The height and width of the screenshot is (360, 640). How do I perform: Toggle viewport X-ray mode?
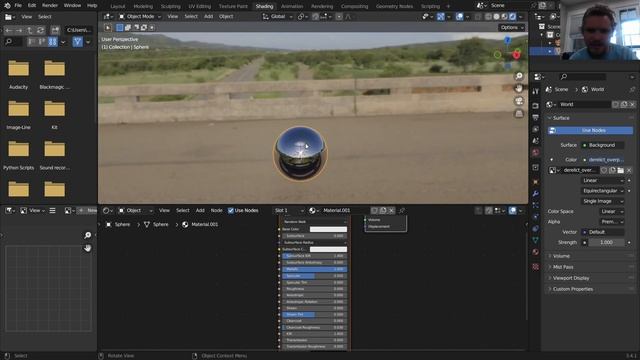click(478, 17)
